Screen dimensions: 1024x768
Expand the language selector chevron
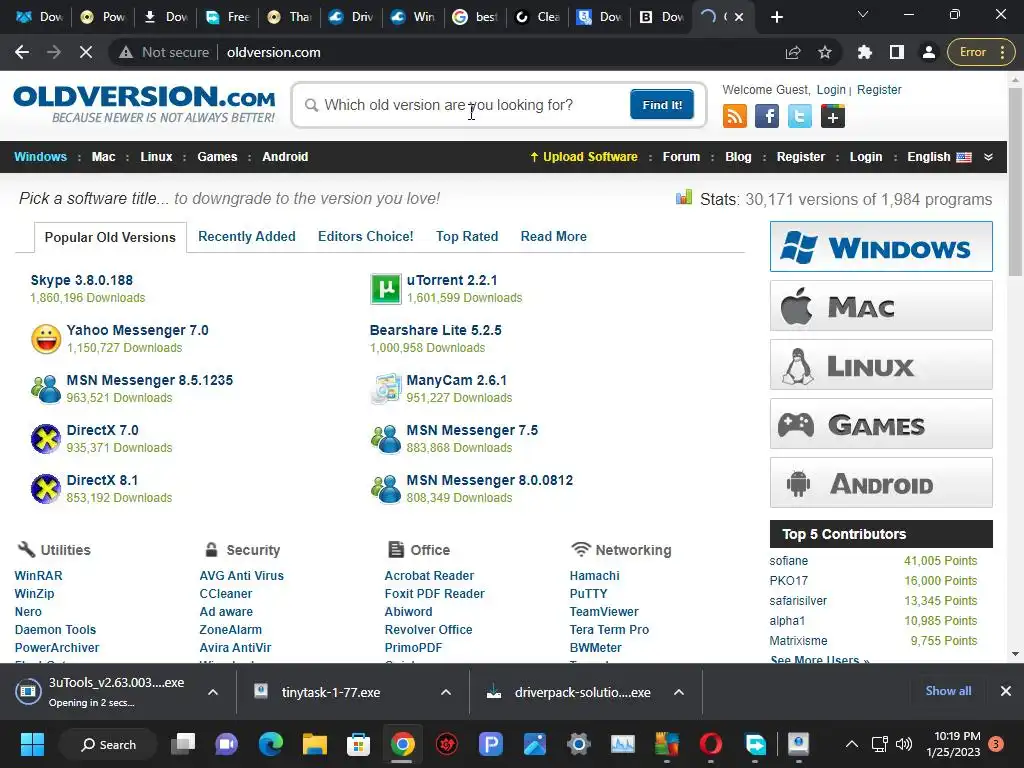[989, 157]
